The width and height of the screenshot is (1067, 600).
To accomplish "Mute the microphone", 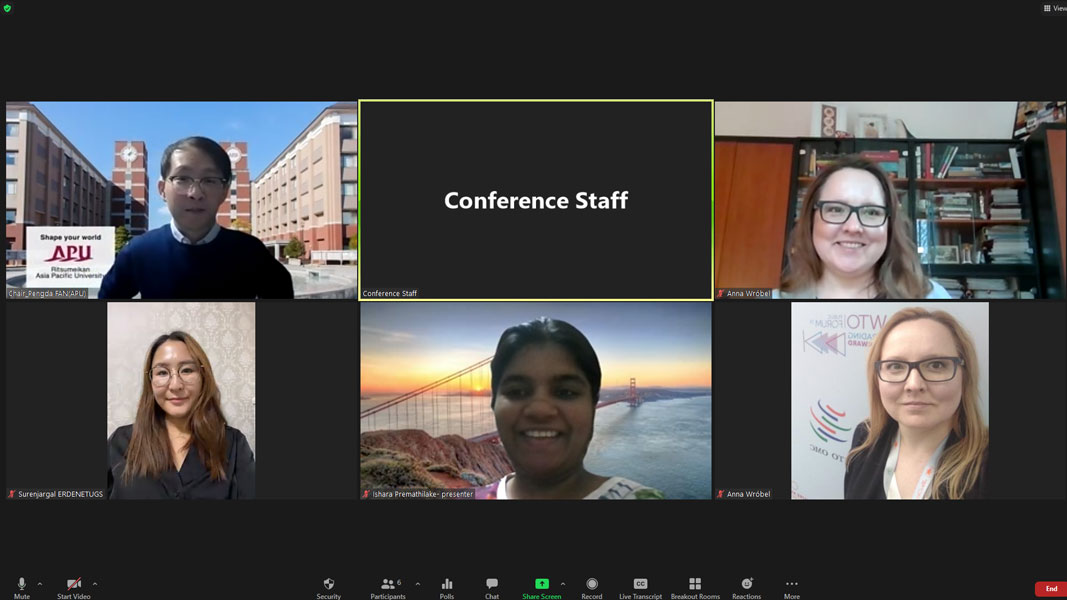I will 22,585.
